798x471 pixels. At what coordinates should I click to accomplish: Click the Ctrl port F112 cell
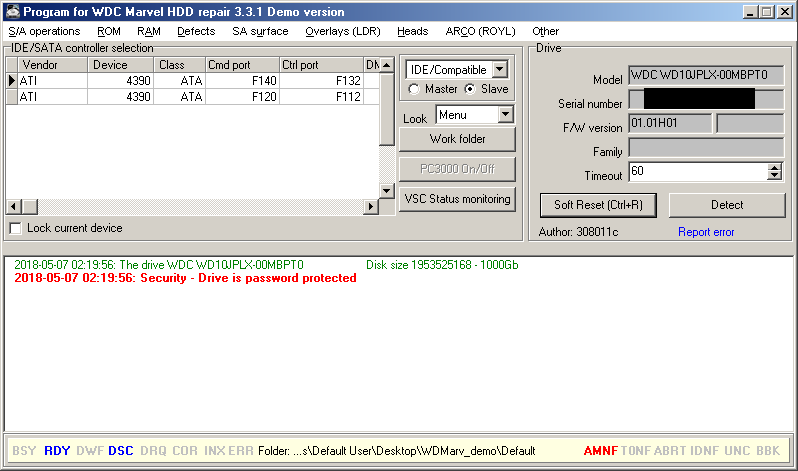[x=321, y=97]
